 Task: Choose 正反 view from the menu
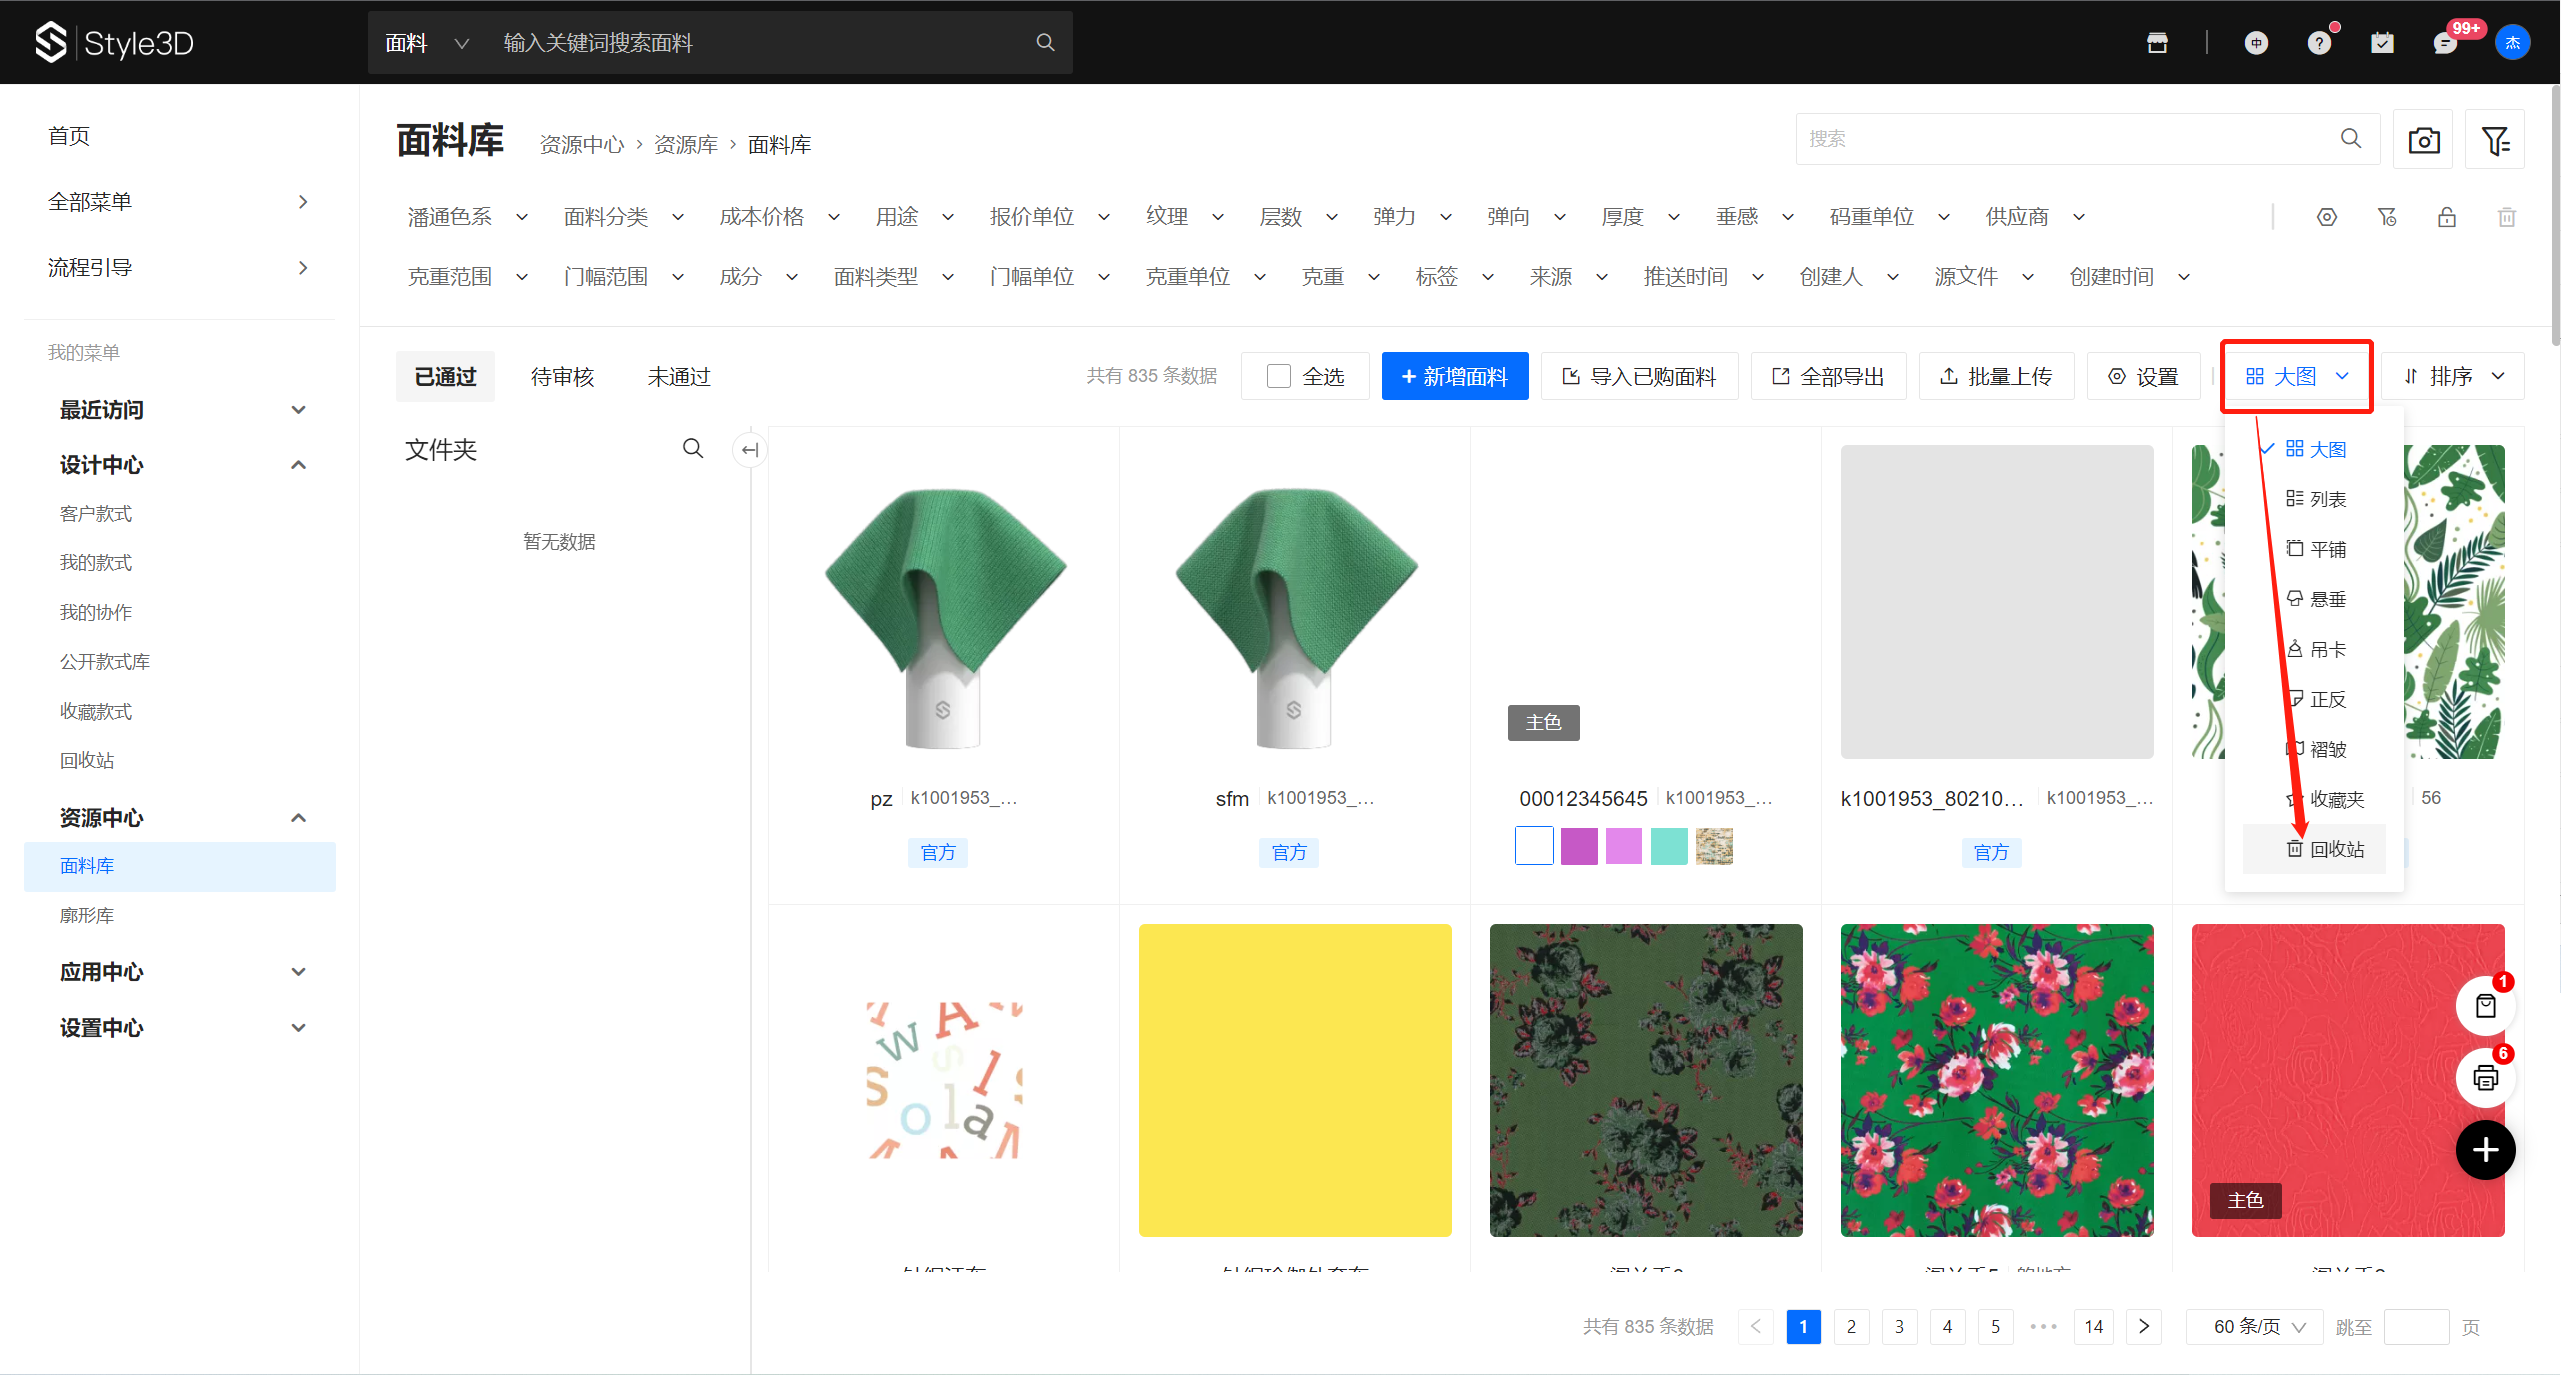(2315, 699)
